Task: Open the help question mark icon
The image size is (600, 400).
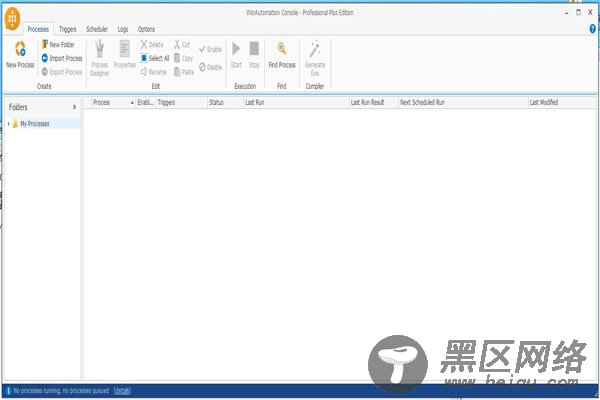Action: (592, 29)
